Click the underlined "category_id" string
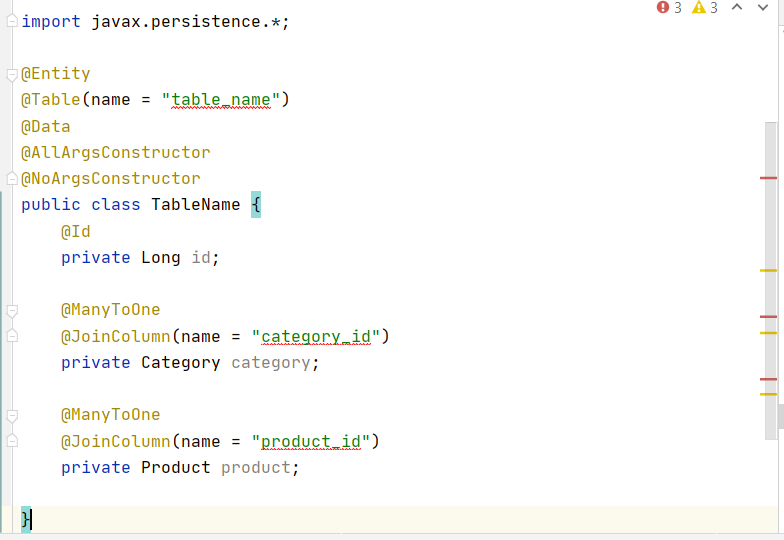The height and width of the screenshot is (540, 784). pyautogui.click(x=316, y=337)
